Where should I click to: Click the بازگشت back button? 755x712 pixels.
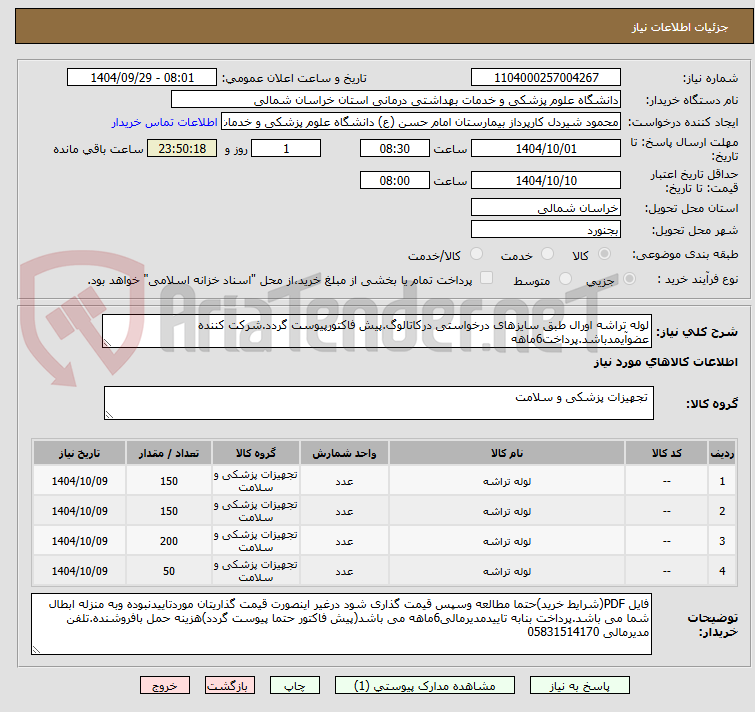[x=230, y=686]
